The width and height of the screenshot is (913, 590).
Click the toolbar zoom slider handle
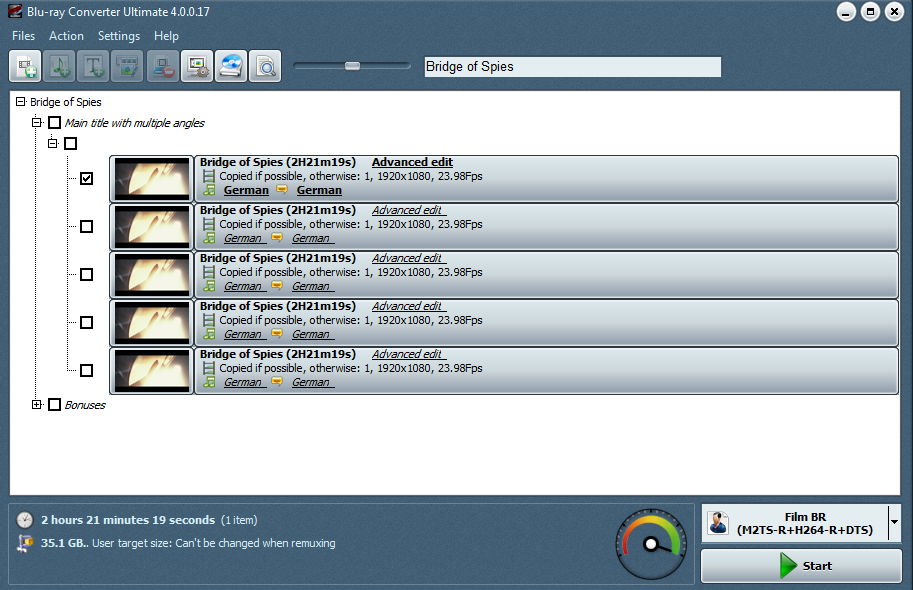click(x=352, y=66)
